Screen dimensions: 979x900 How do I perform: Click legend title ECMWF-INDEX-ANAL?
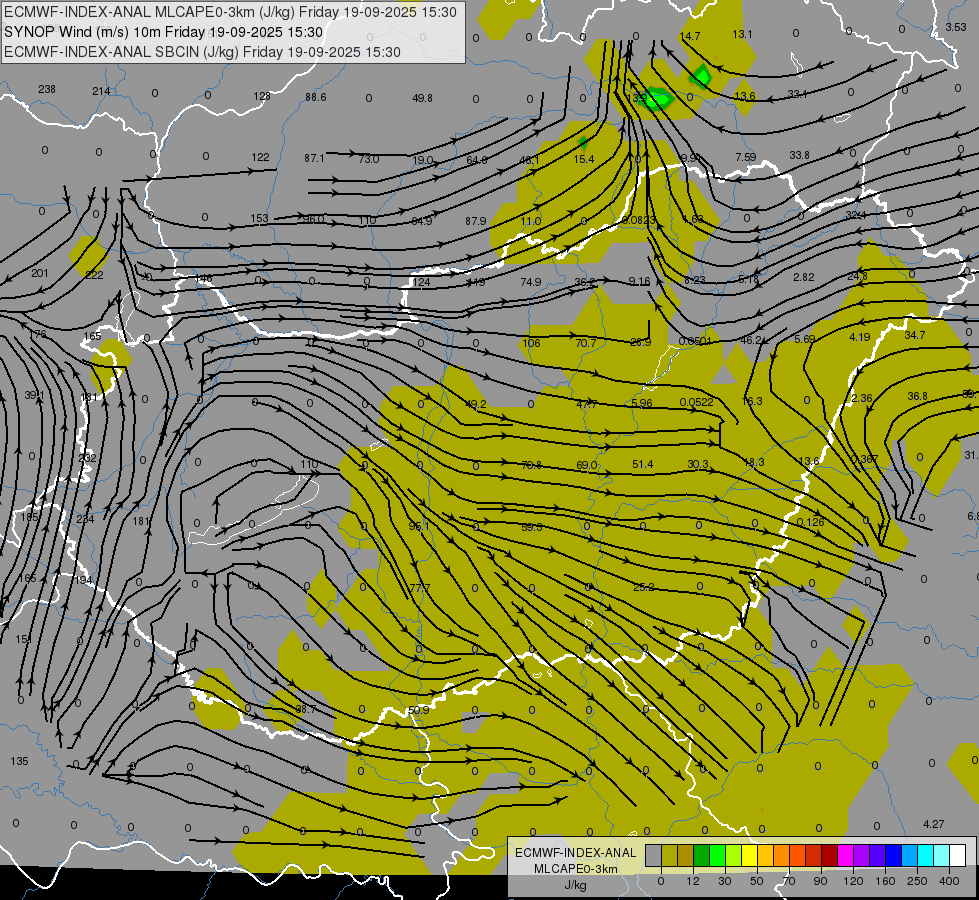coord(576,853)
